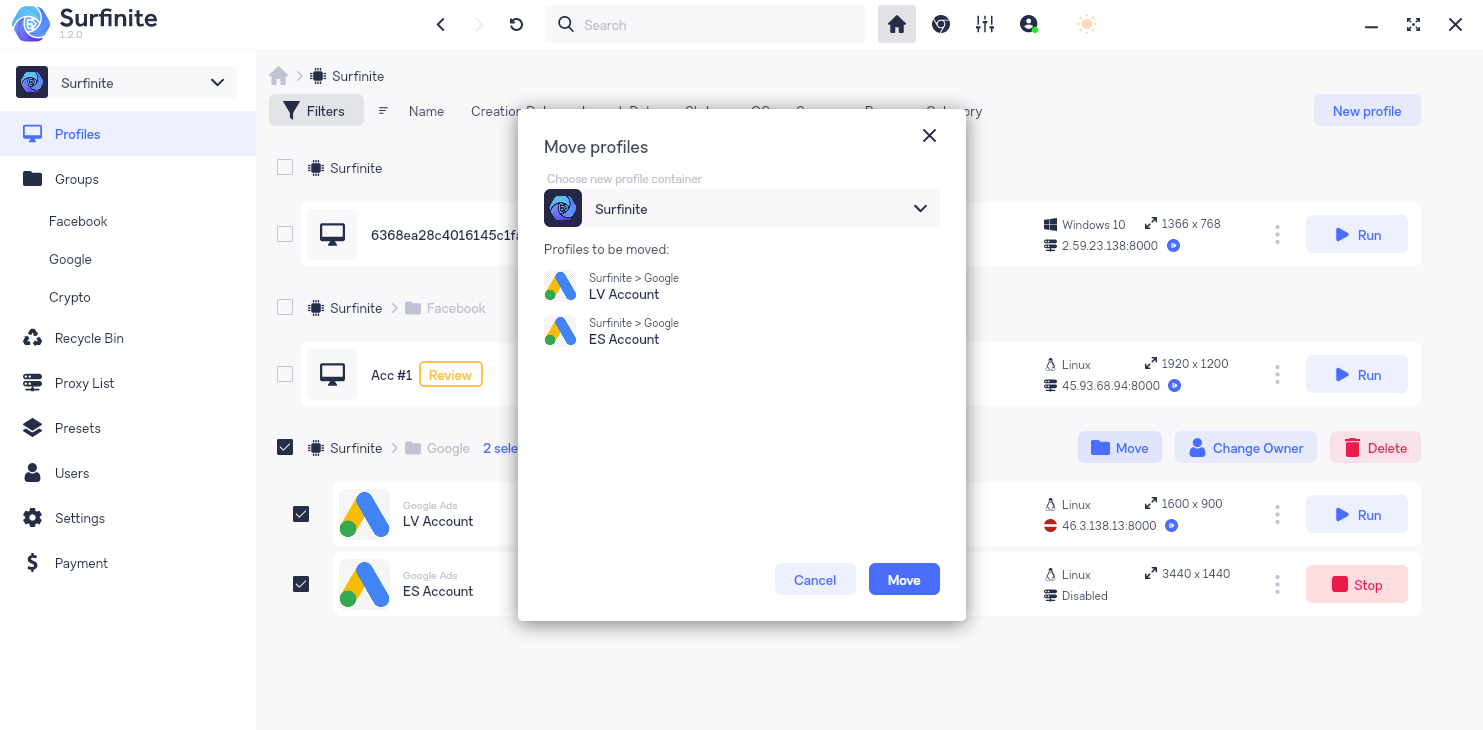
Task: Open more options for Acc #1 profile
Action: (1277, 375)
